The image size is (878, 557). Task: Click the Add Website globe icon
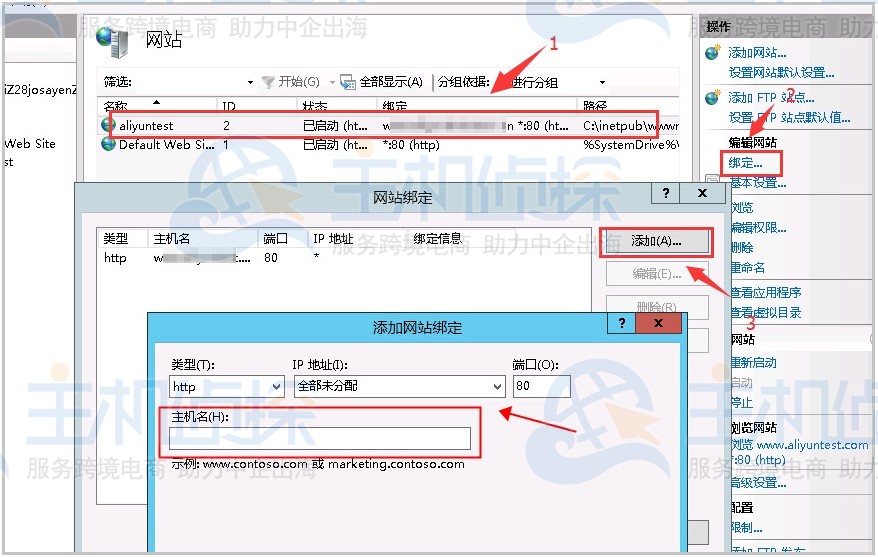click(x=713, y=53)
